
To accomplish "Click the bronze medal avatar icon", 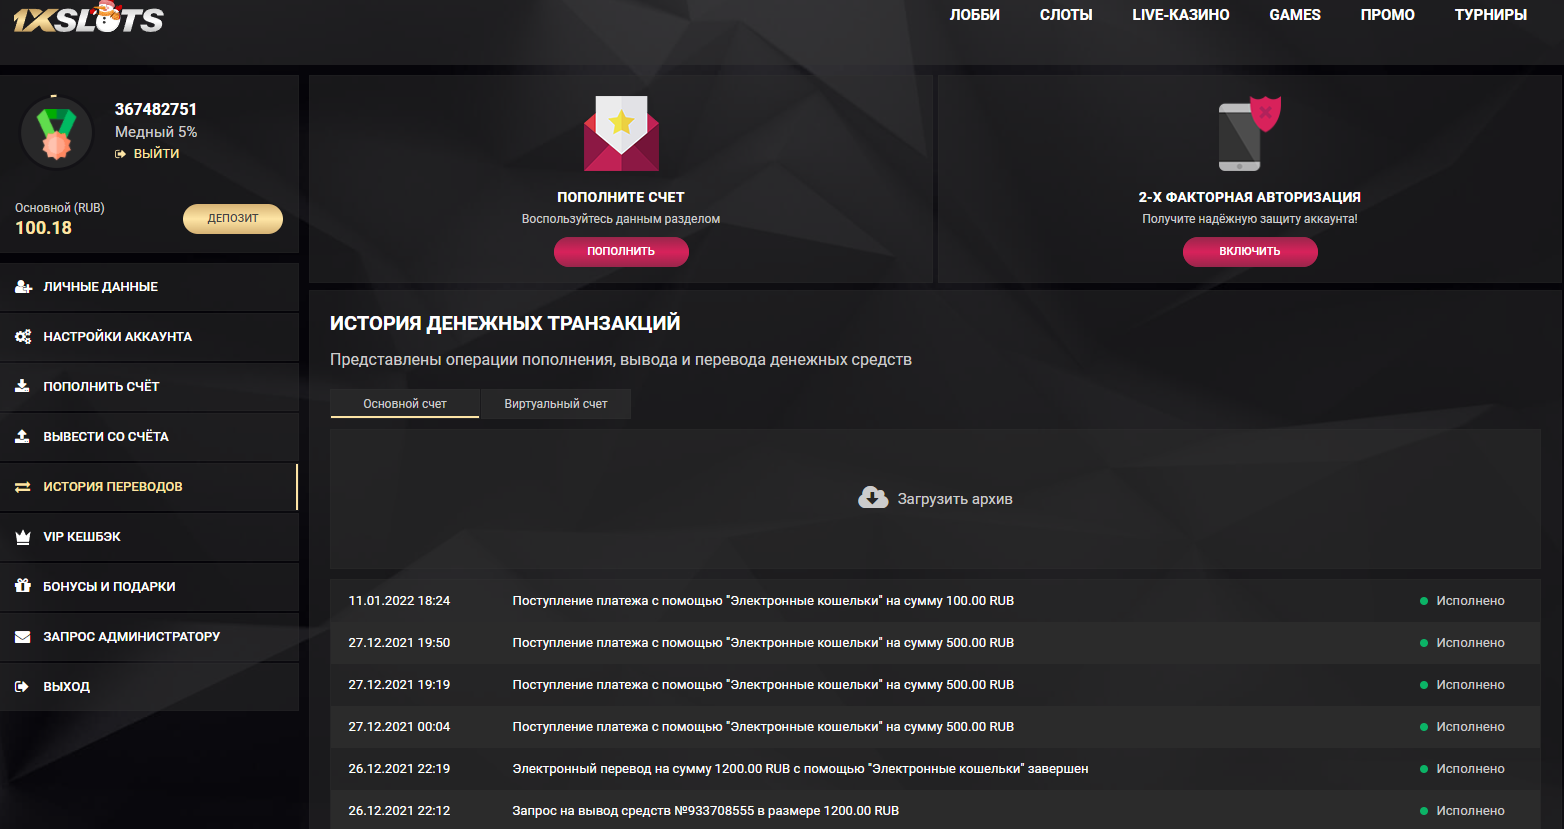I will (x=57, y=132).
